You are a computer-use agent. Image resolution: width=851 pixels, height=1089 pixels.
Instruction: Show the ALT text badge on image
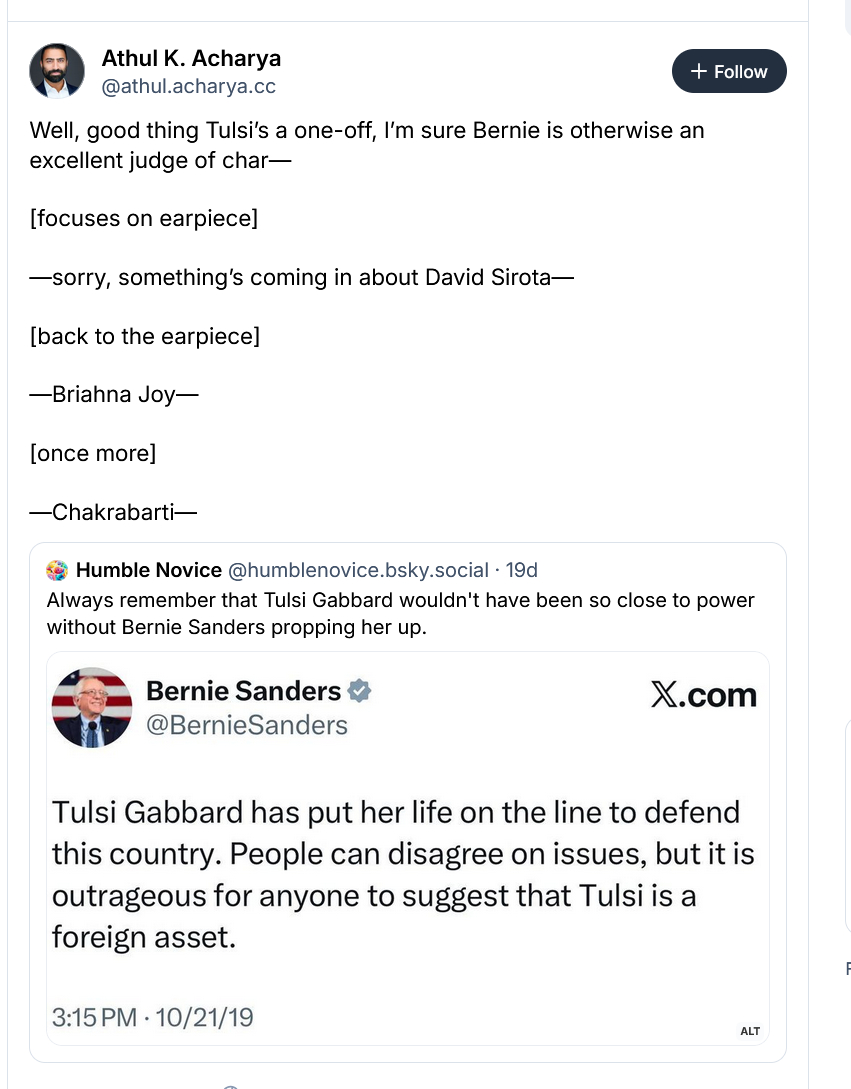tap(750, 1031)
